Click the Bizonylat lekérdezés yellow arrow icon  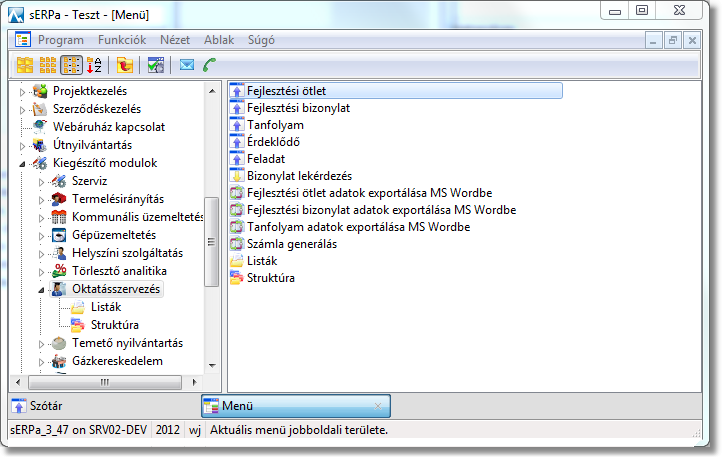pyautogui.click(x=237, y=176)
